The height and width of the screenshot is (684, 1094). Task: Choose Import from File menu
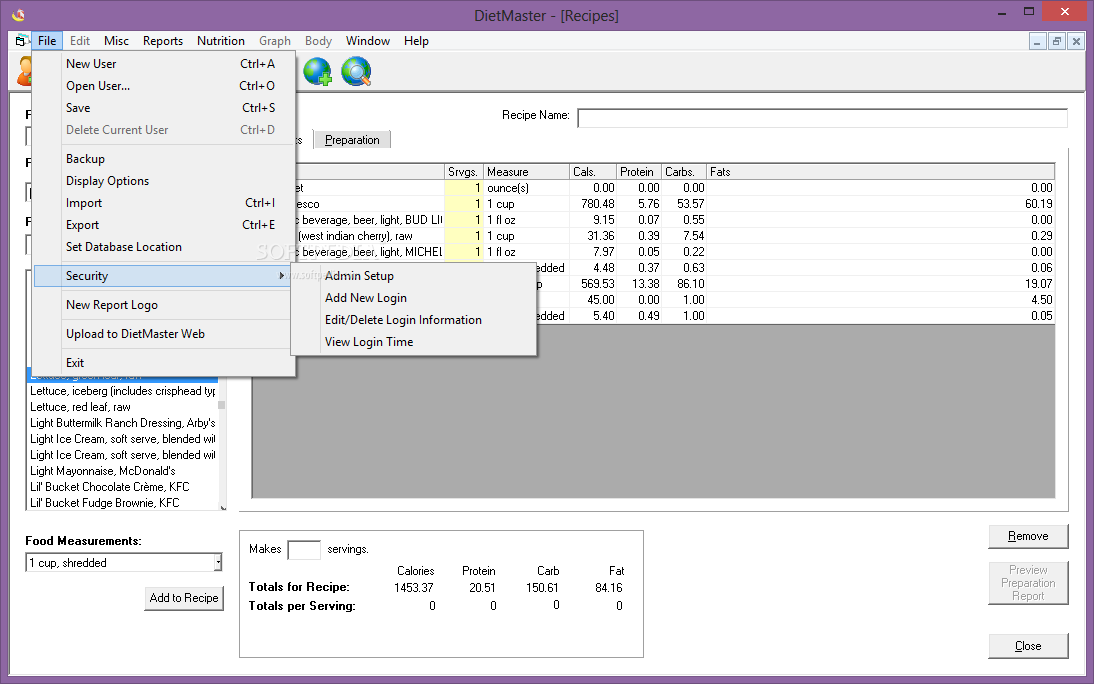(x=165, y=202)
